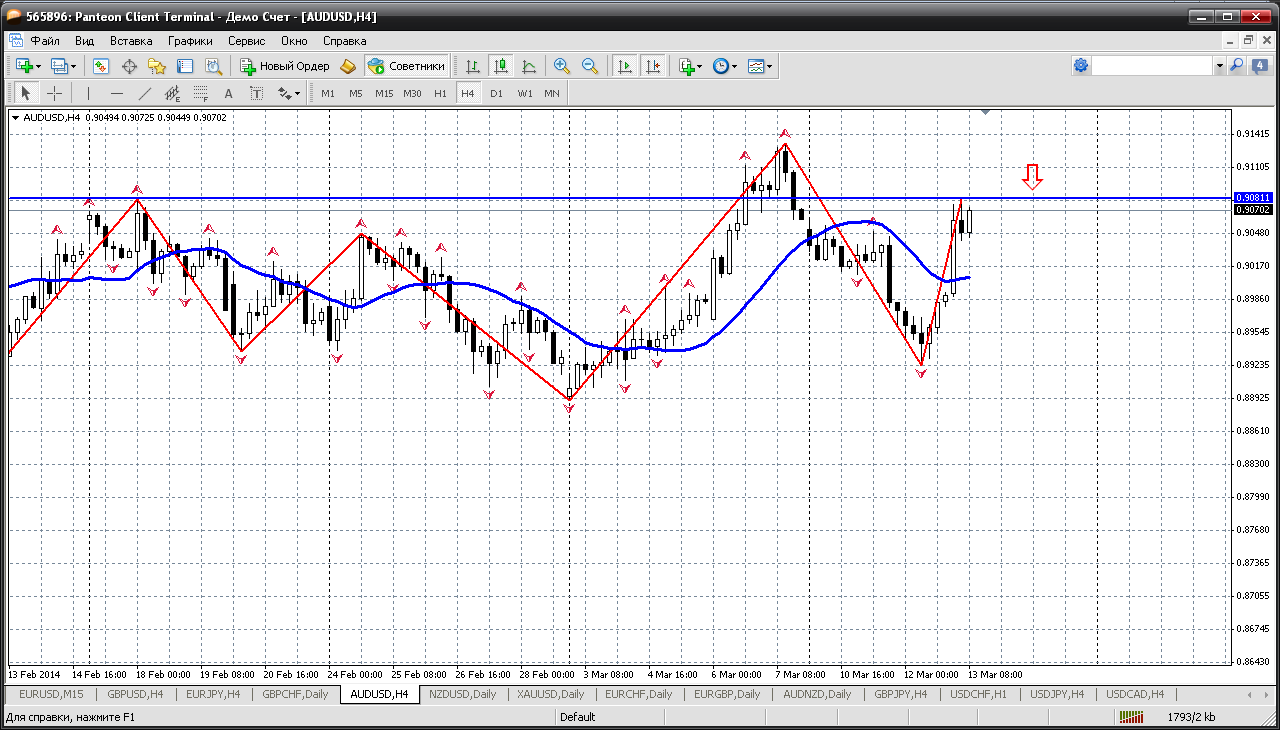Click the Новый Ордер button
Viewport: 1280px width, 730px height.
click(285, 66)
